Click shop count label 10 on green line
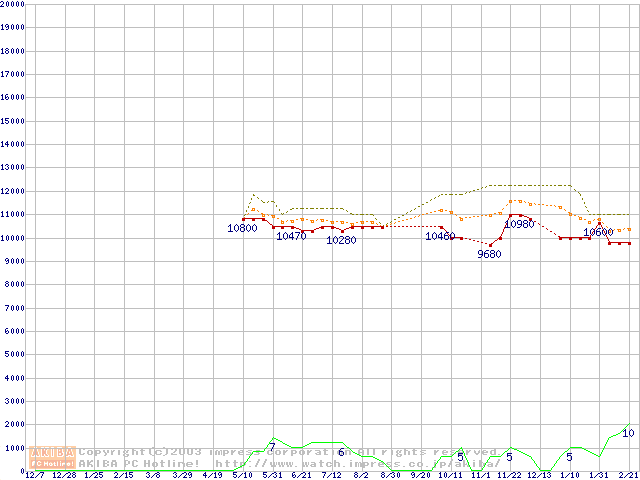Screen dimensions: 640x480 click(x=628, y=433)
